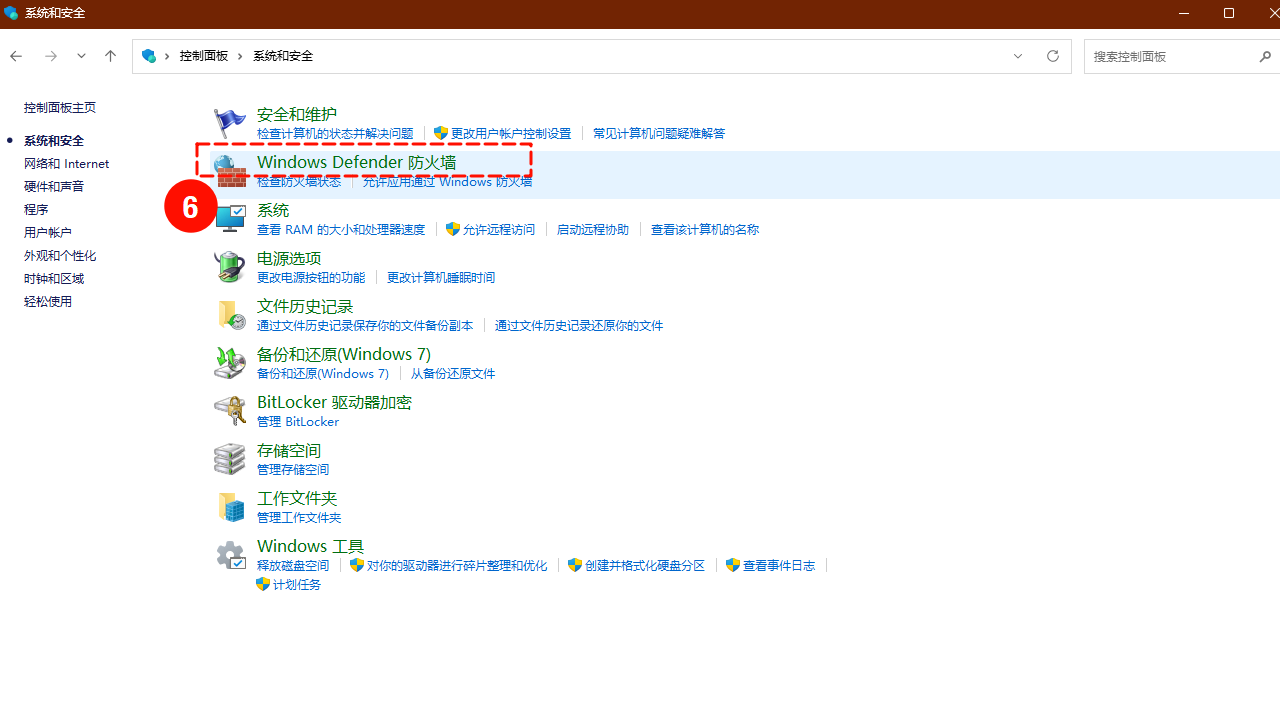
Task: Click 释放磁盘空间 link
Action: 293,565
